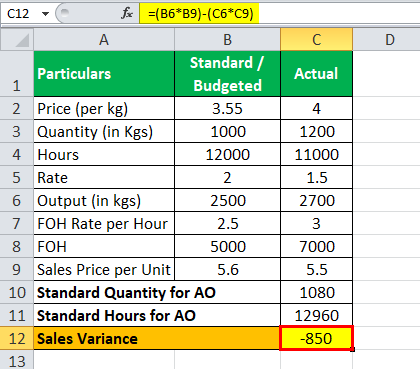Select row 9 header
The width and height of the screenshot is (420, 369).
click(17, 269)
